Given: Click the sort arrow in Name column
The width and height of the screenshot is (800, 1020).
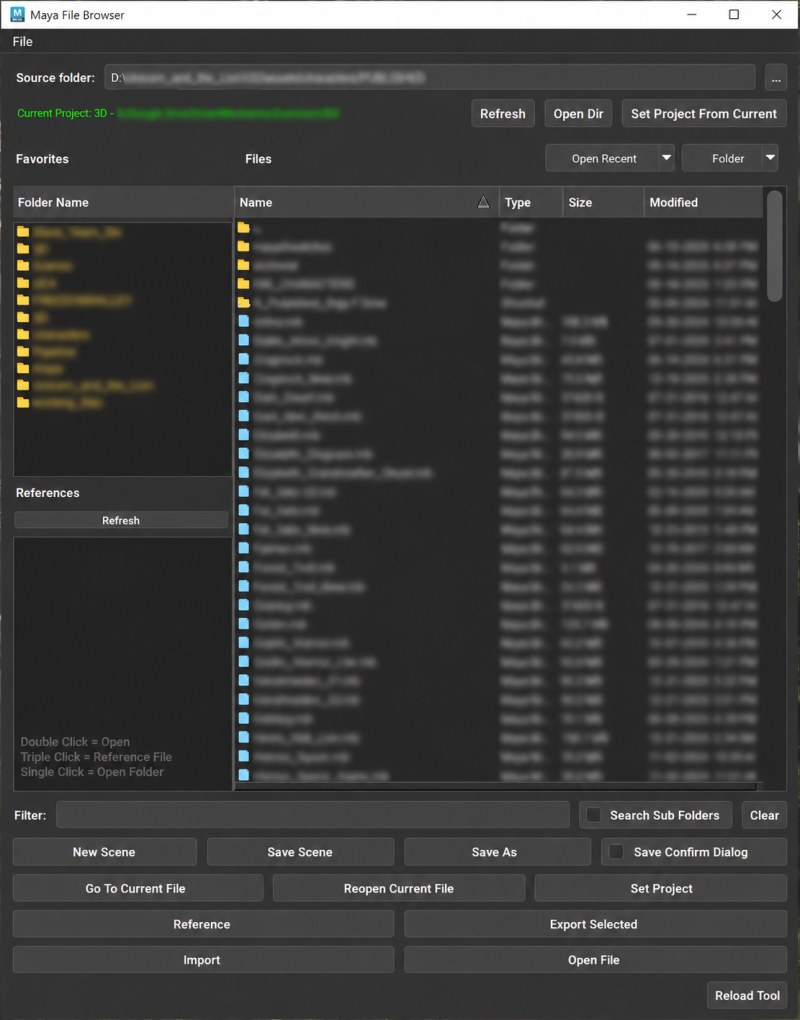Looking at the screenshot, I should [x=483, y=202].
